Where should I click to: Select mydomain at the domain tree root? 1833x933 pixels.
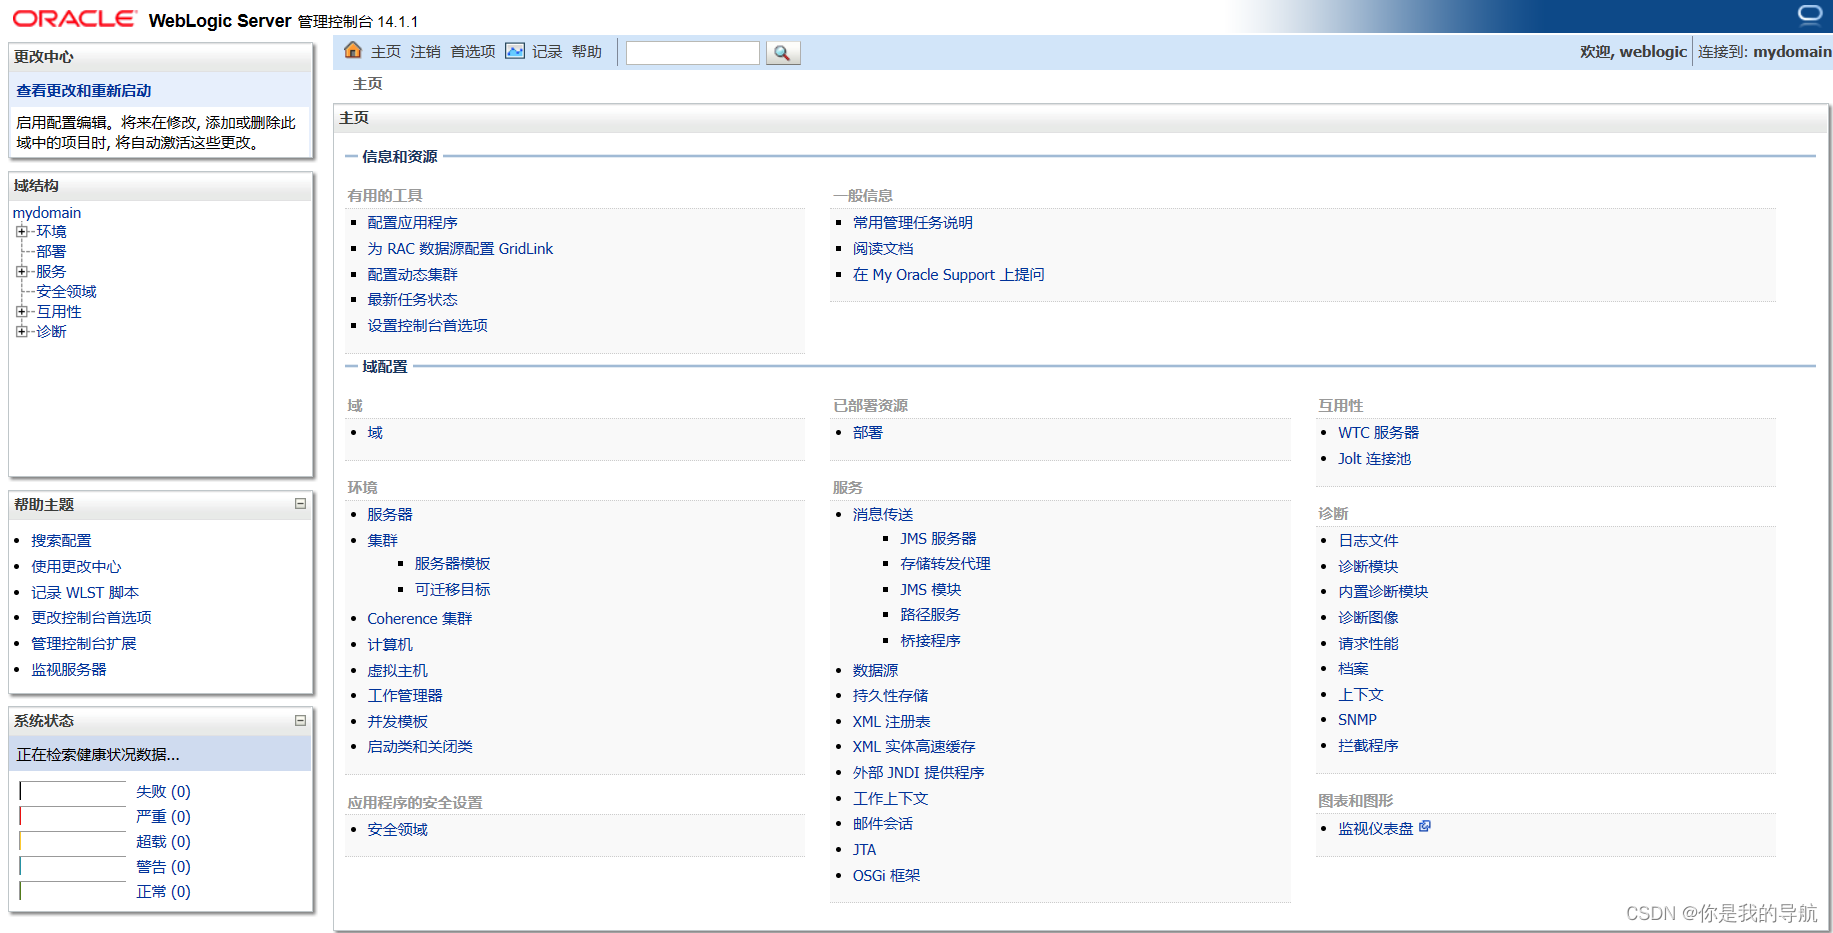[46, 212]
